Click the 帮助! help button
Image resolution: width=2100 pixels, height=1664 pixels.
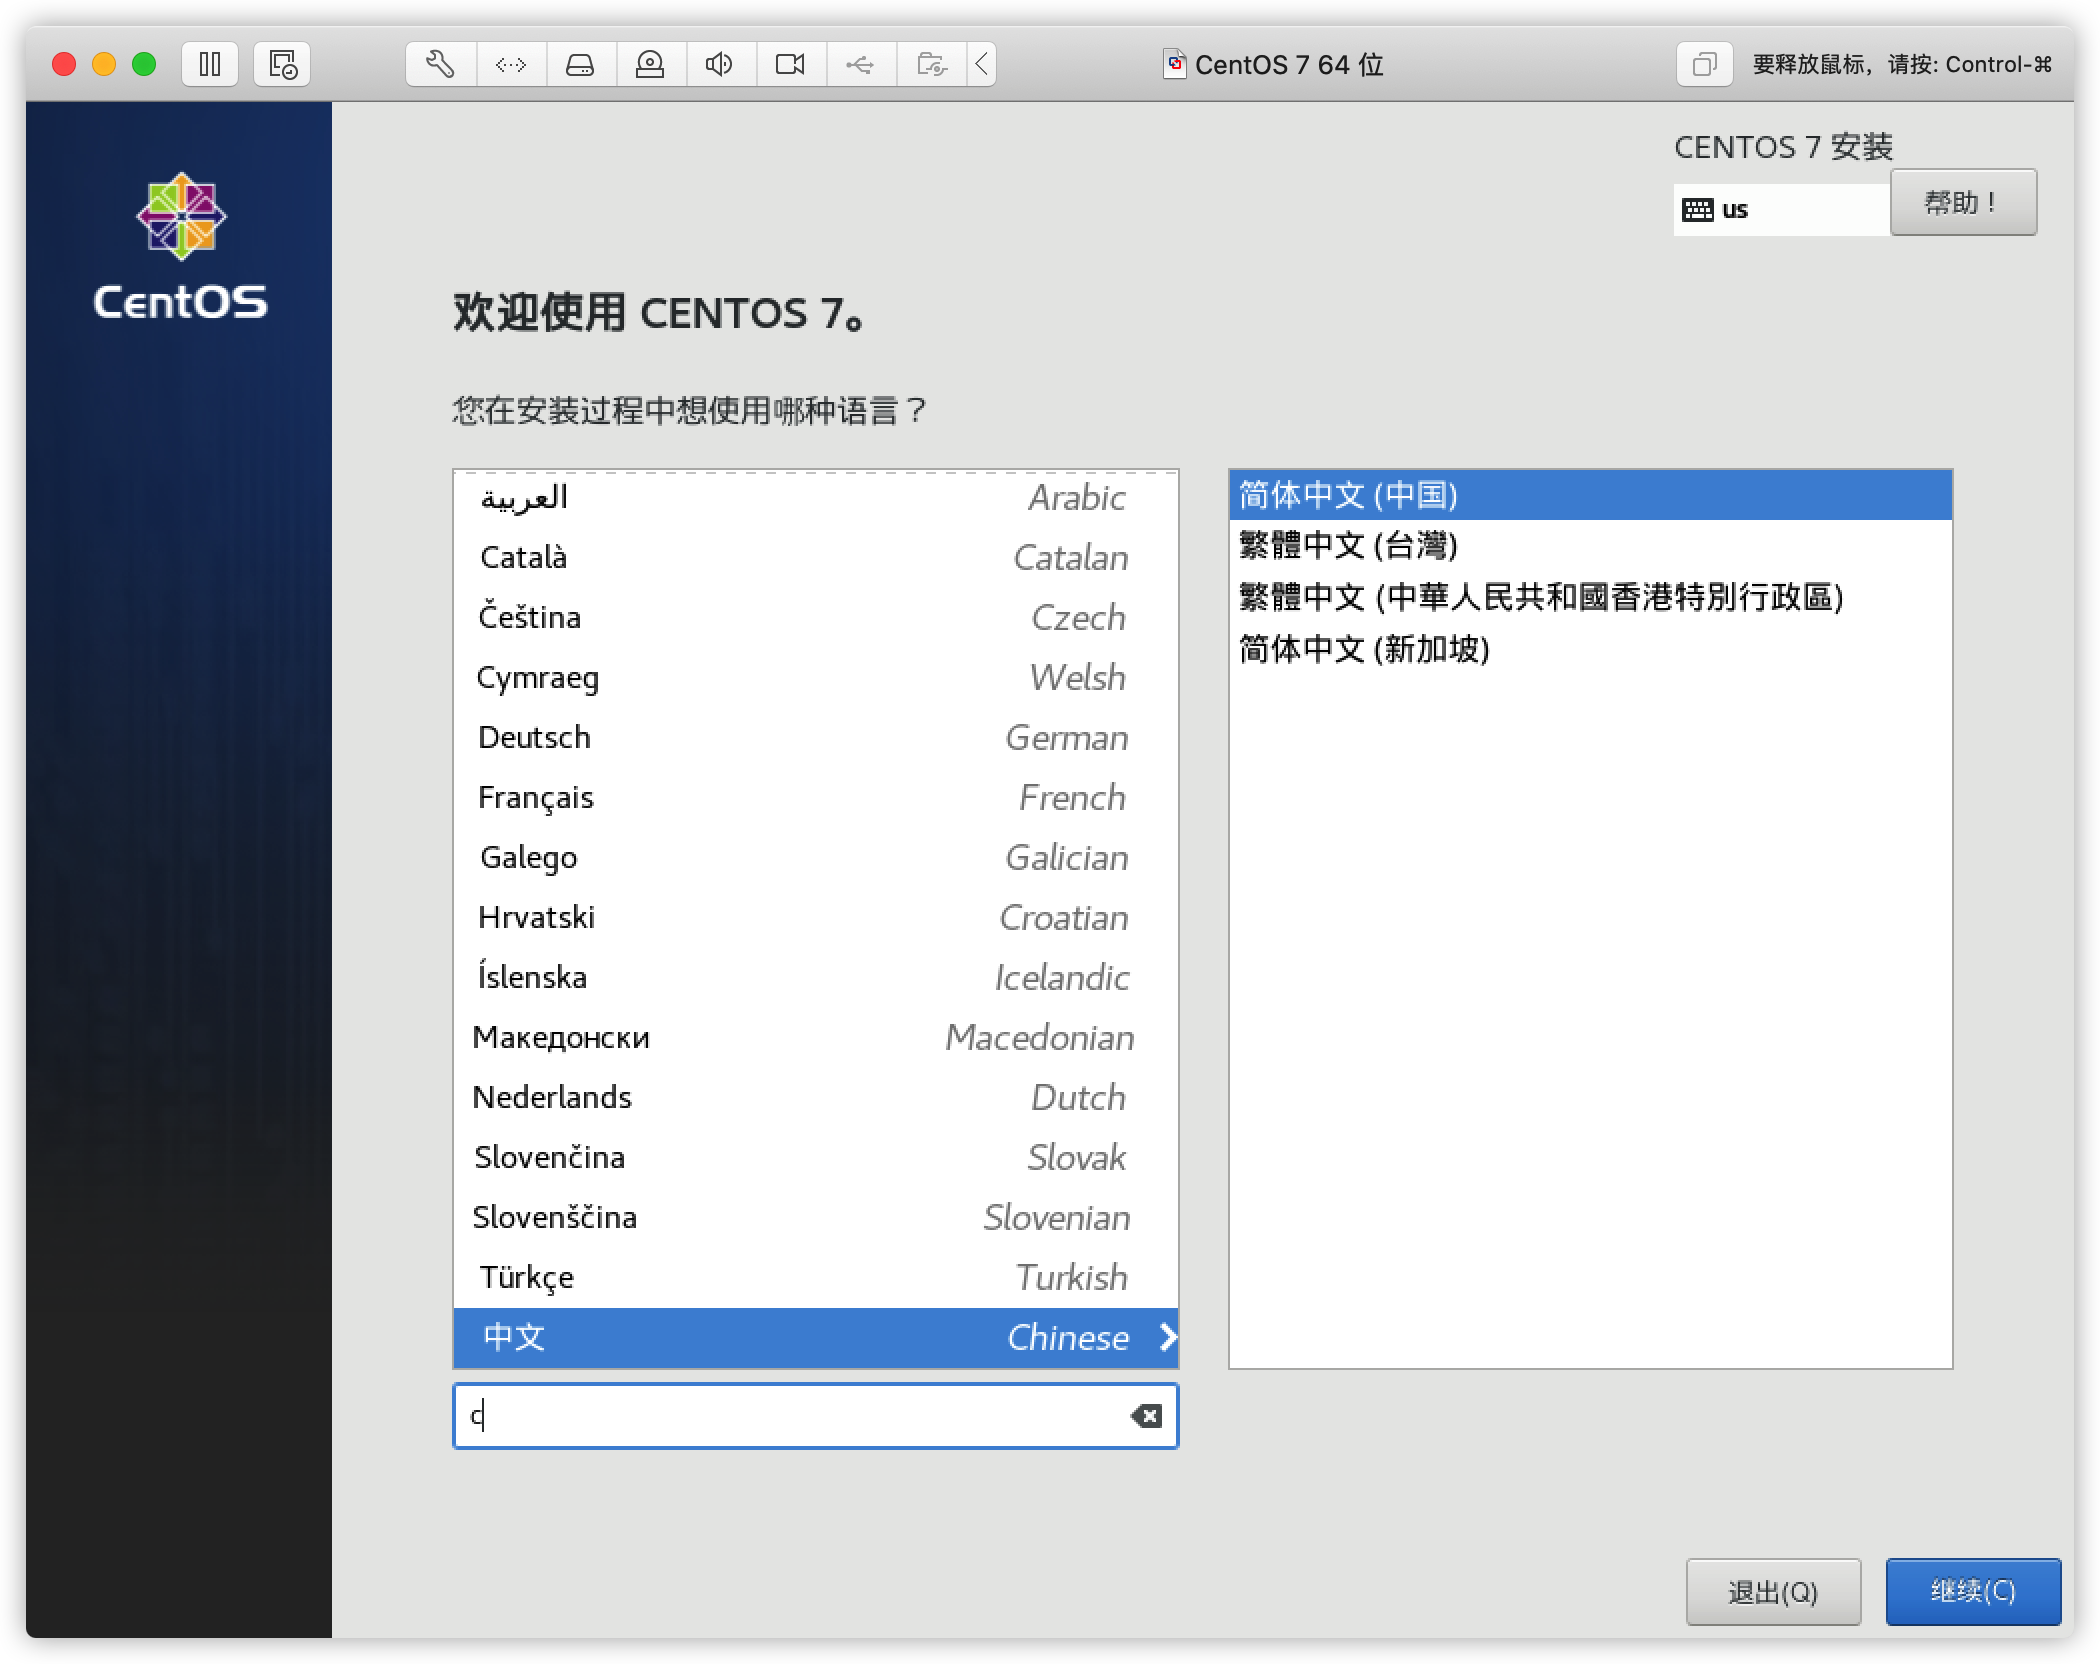click(1962, 203)
